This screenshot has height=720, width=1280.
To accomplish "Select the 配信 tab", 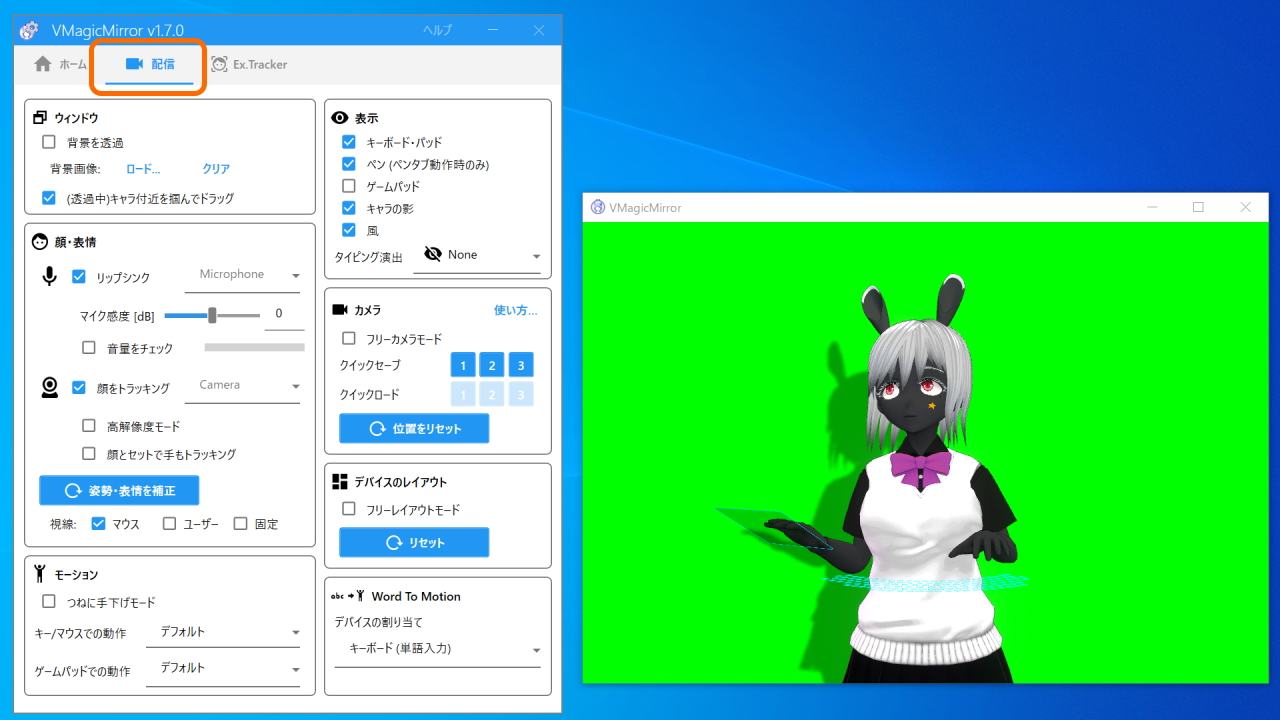I will pyautogui.click(x=150, y=64).
